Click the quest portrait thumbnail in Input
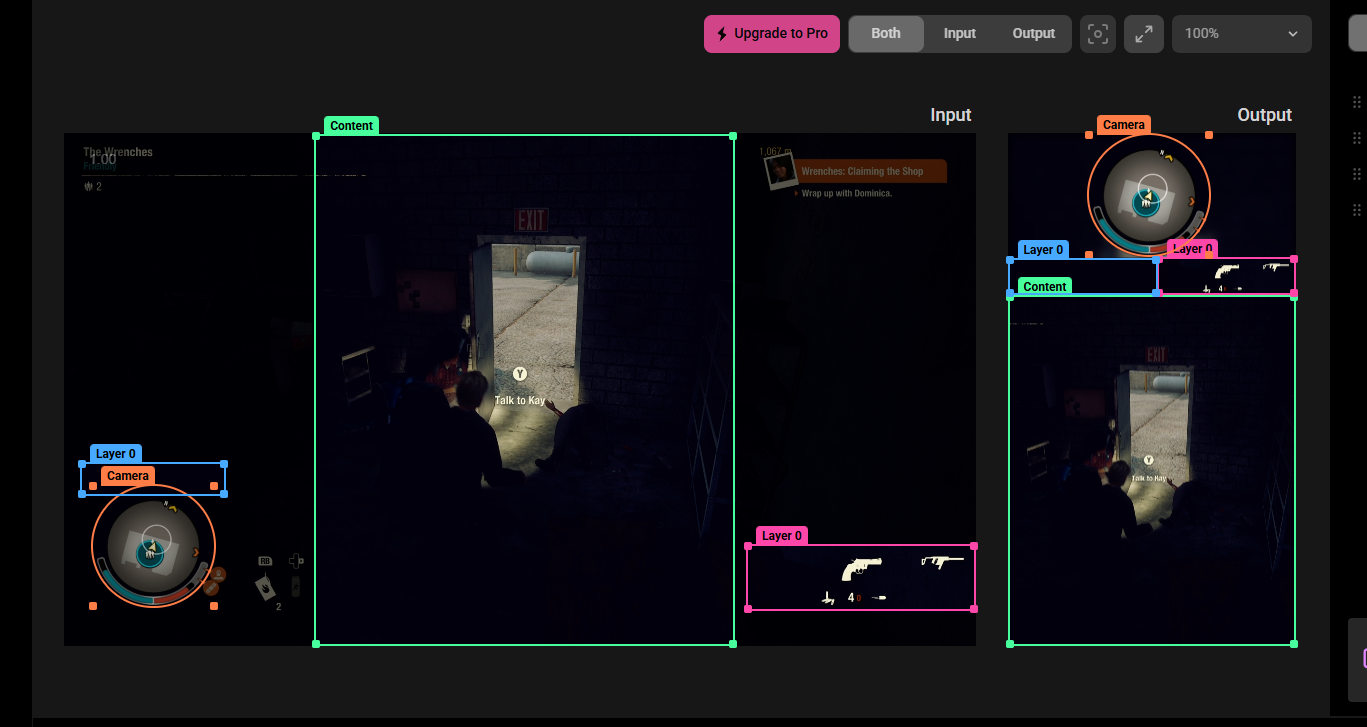1367x727 pixels. 778,172
